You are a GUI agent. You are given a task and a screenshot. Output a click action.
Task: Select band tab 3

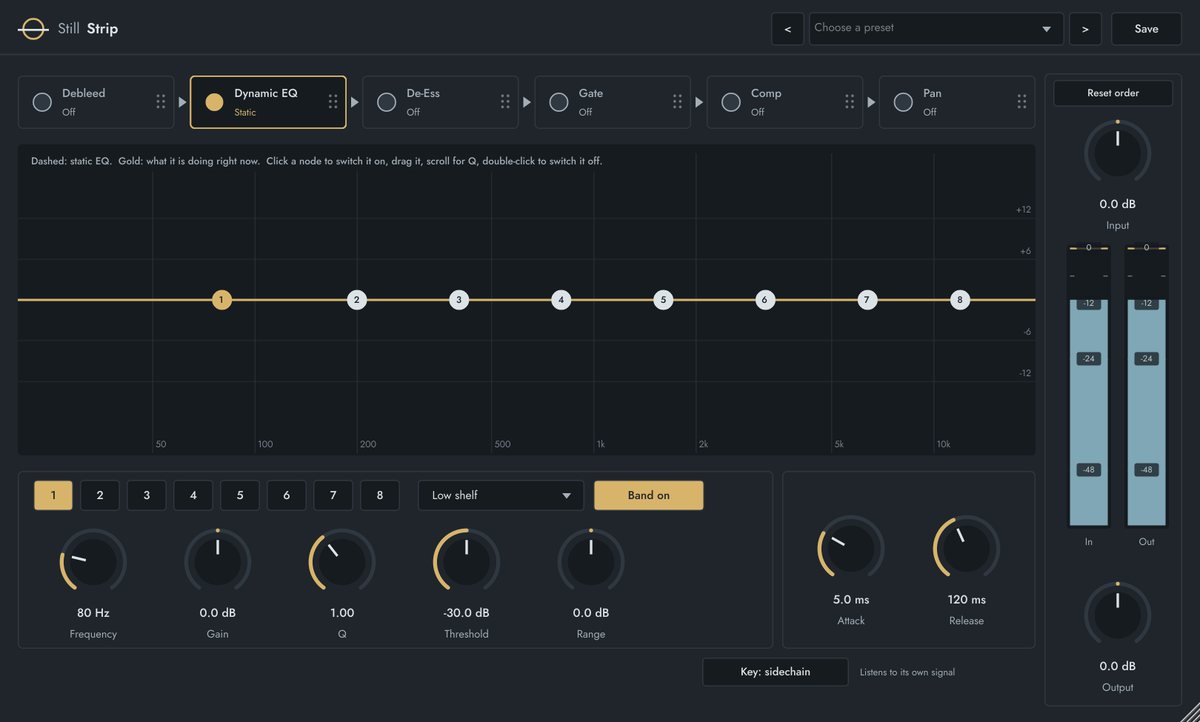pyautogui.click(x=147, y=495)
